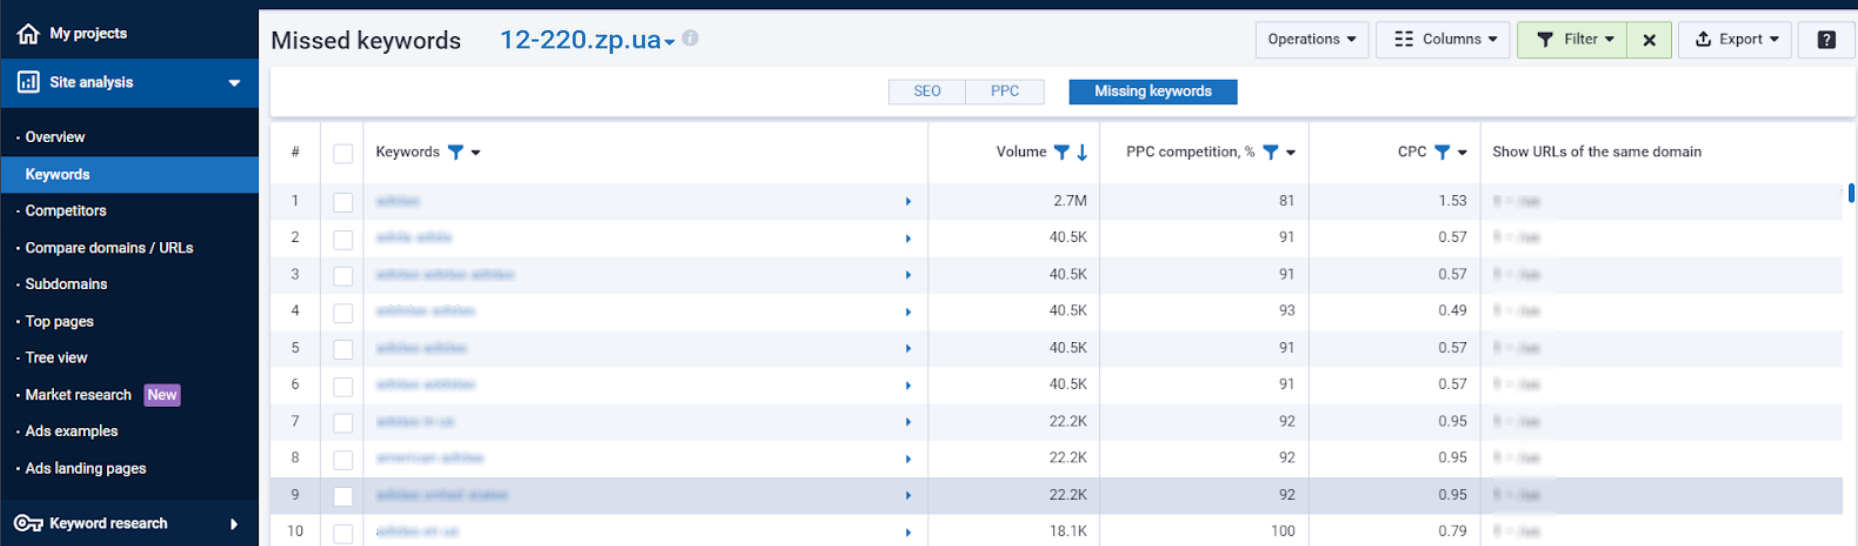Check the checkbox for row 4
Screen dimensions: 1858x546
343,312
